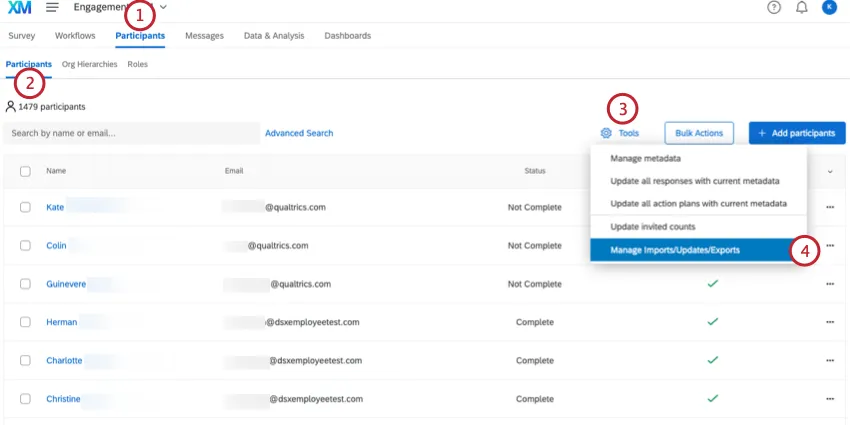Click the Tools gear icon
Screen dimensions: 850x425
(605, 133)
